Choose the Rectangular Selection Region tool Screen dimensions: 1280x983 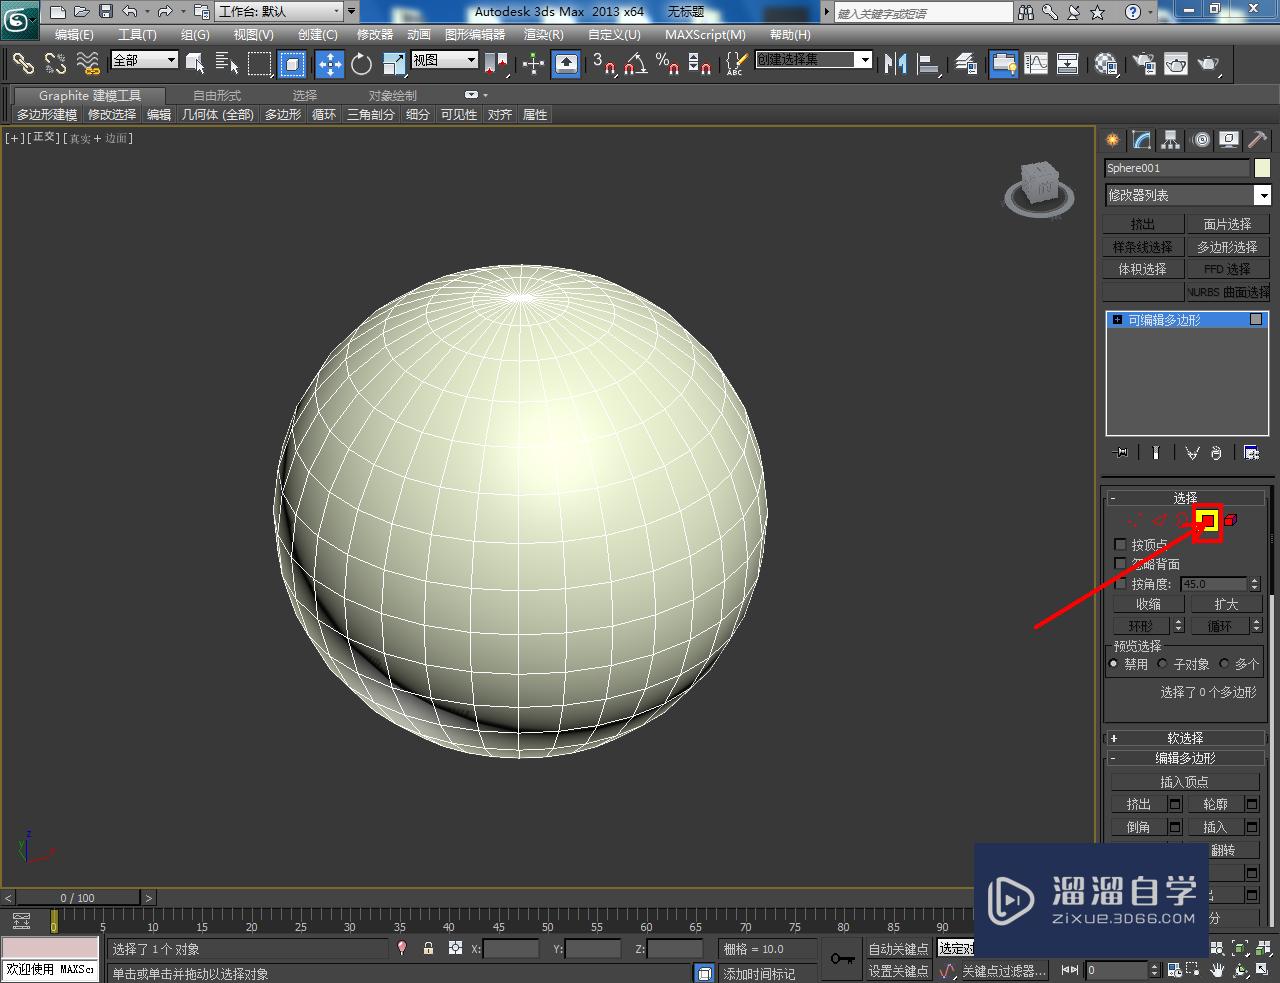point(259,64)
